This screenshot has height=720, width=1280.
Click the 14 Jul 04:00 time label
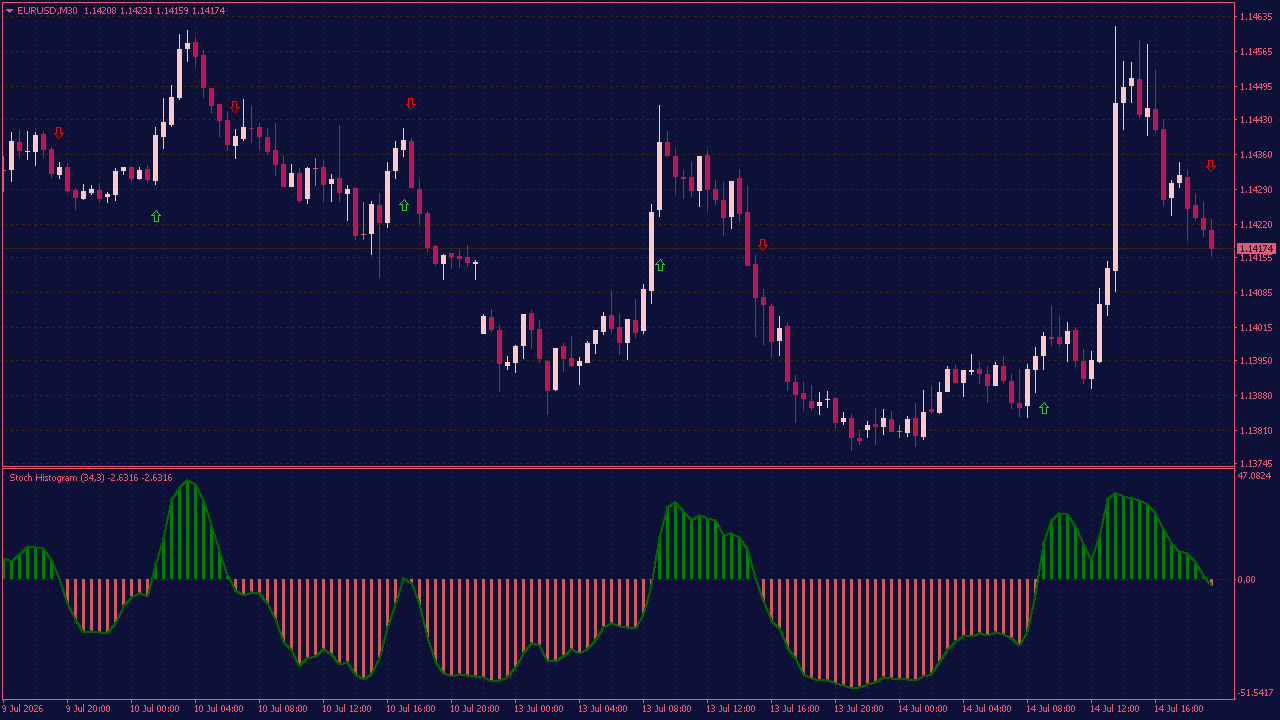[x=986, y=709]
